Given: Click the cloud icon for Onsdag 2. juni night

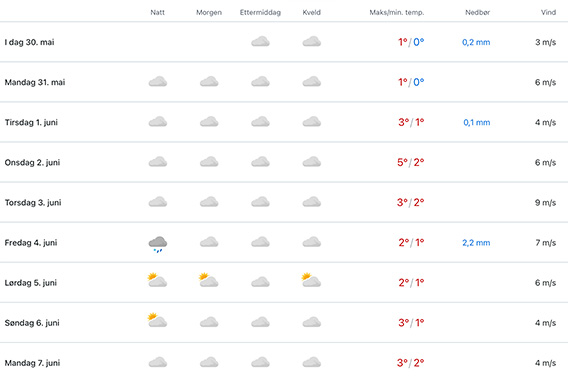Looking at the screenshot, I should (x=158, y=162).
